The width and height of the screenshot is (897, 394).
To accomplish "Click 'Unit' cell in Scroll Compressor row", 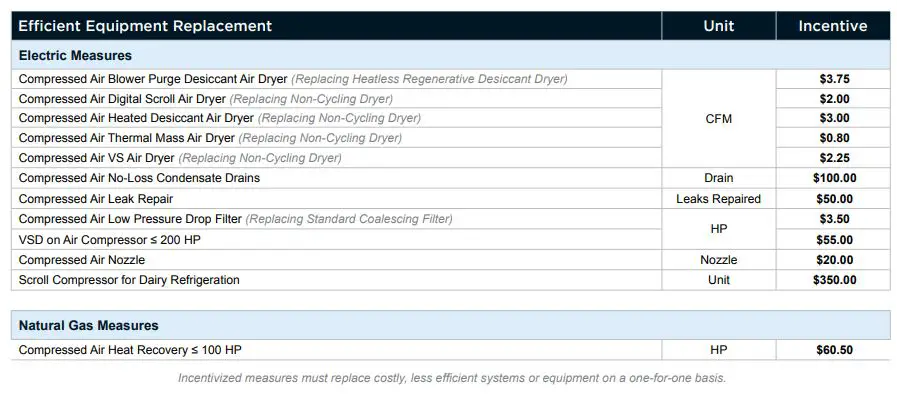I will point(719,280).
